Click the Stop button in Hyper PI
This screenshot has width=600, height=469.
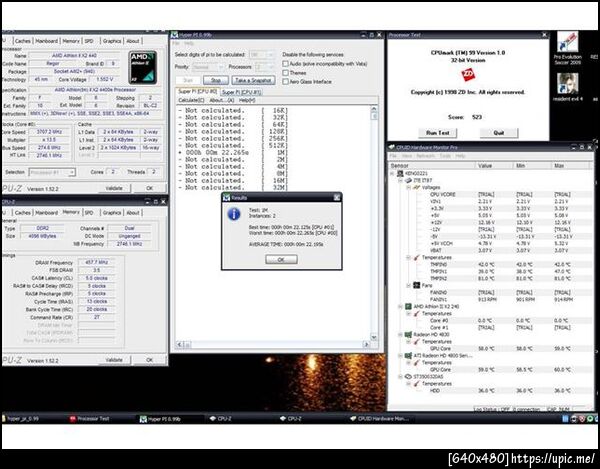coord(216,80)
